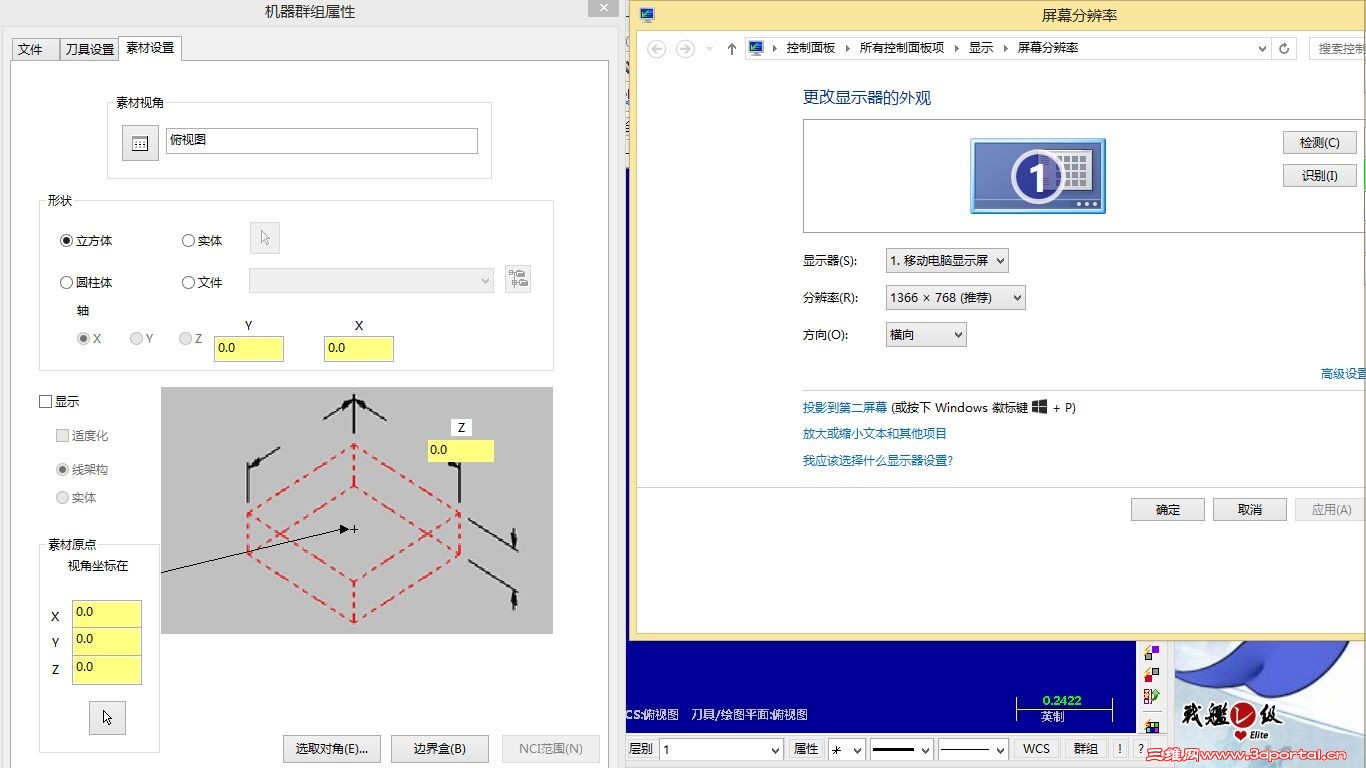
Task: Click the solid-picker arrow icon beside 实体
Action: point(264,238)
